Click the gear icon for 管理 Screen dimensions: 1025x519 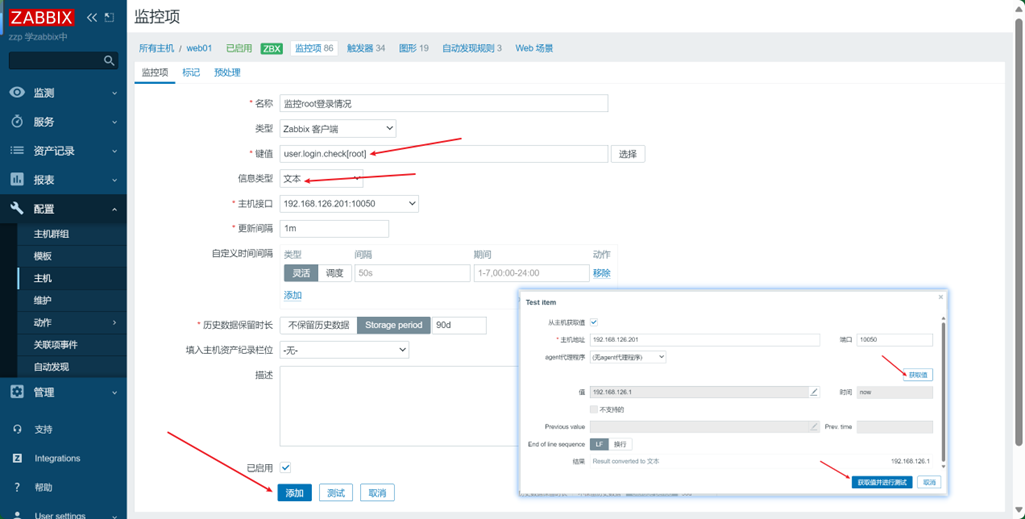[x=17, y=392]
